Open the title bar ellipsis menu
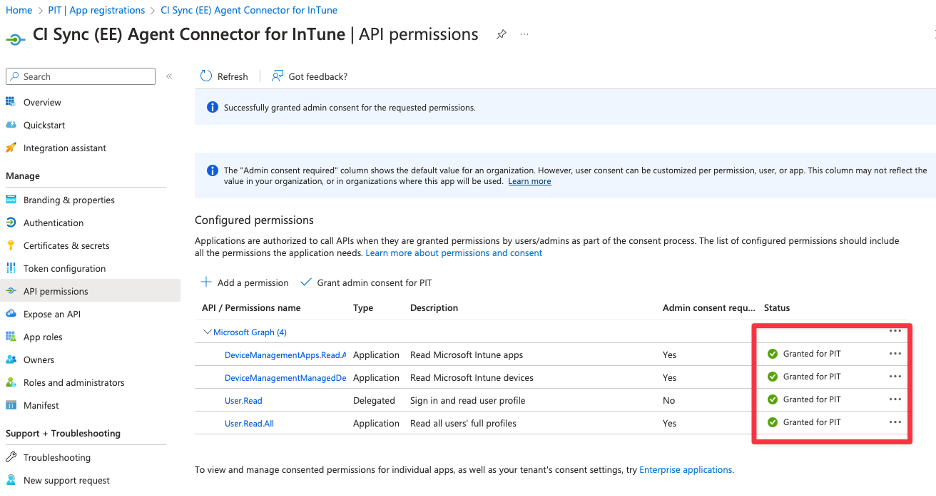Viewport: 936px width, 496px height. [x=524, y=35]
